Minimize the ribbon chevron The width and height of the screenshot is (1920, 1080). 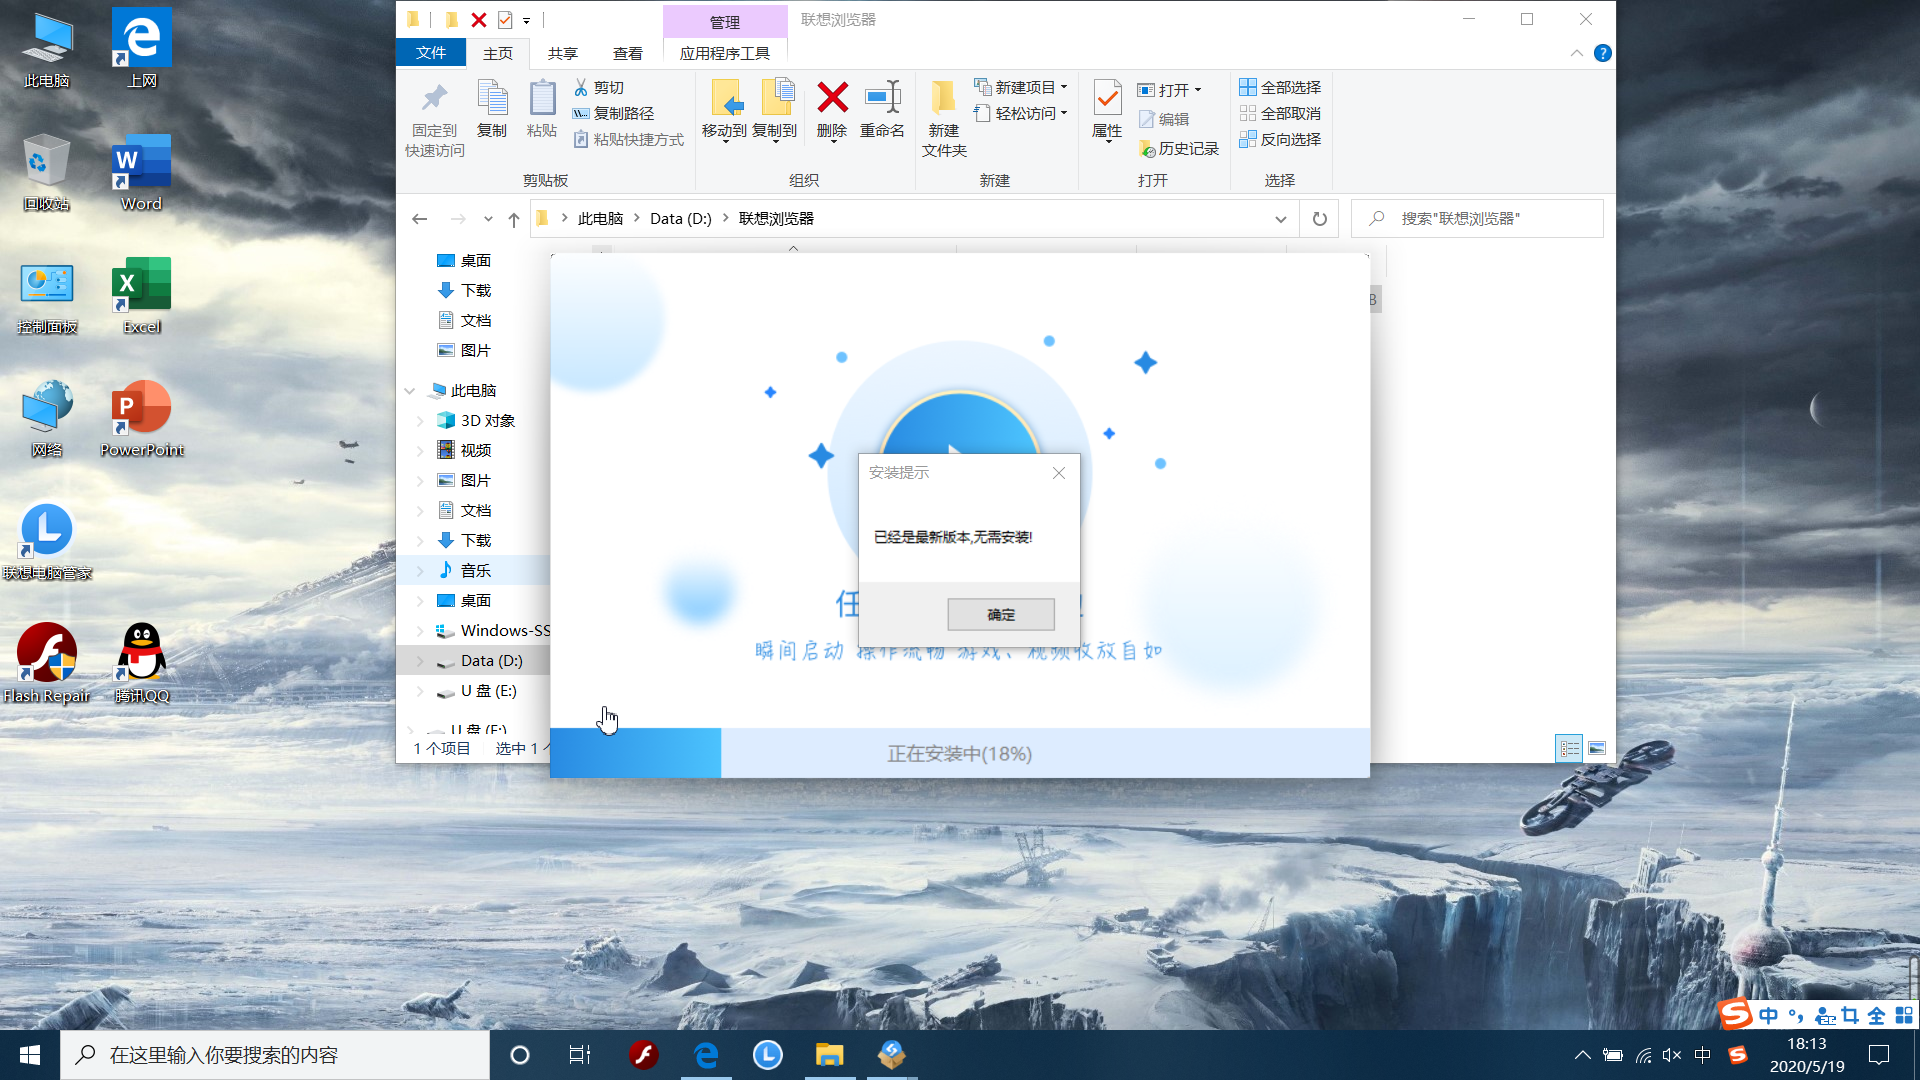click(1577, 53)
